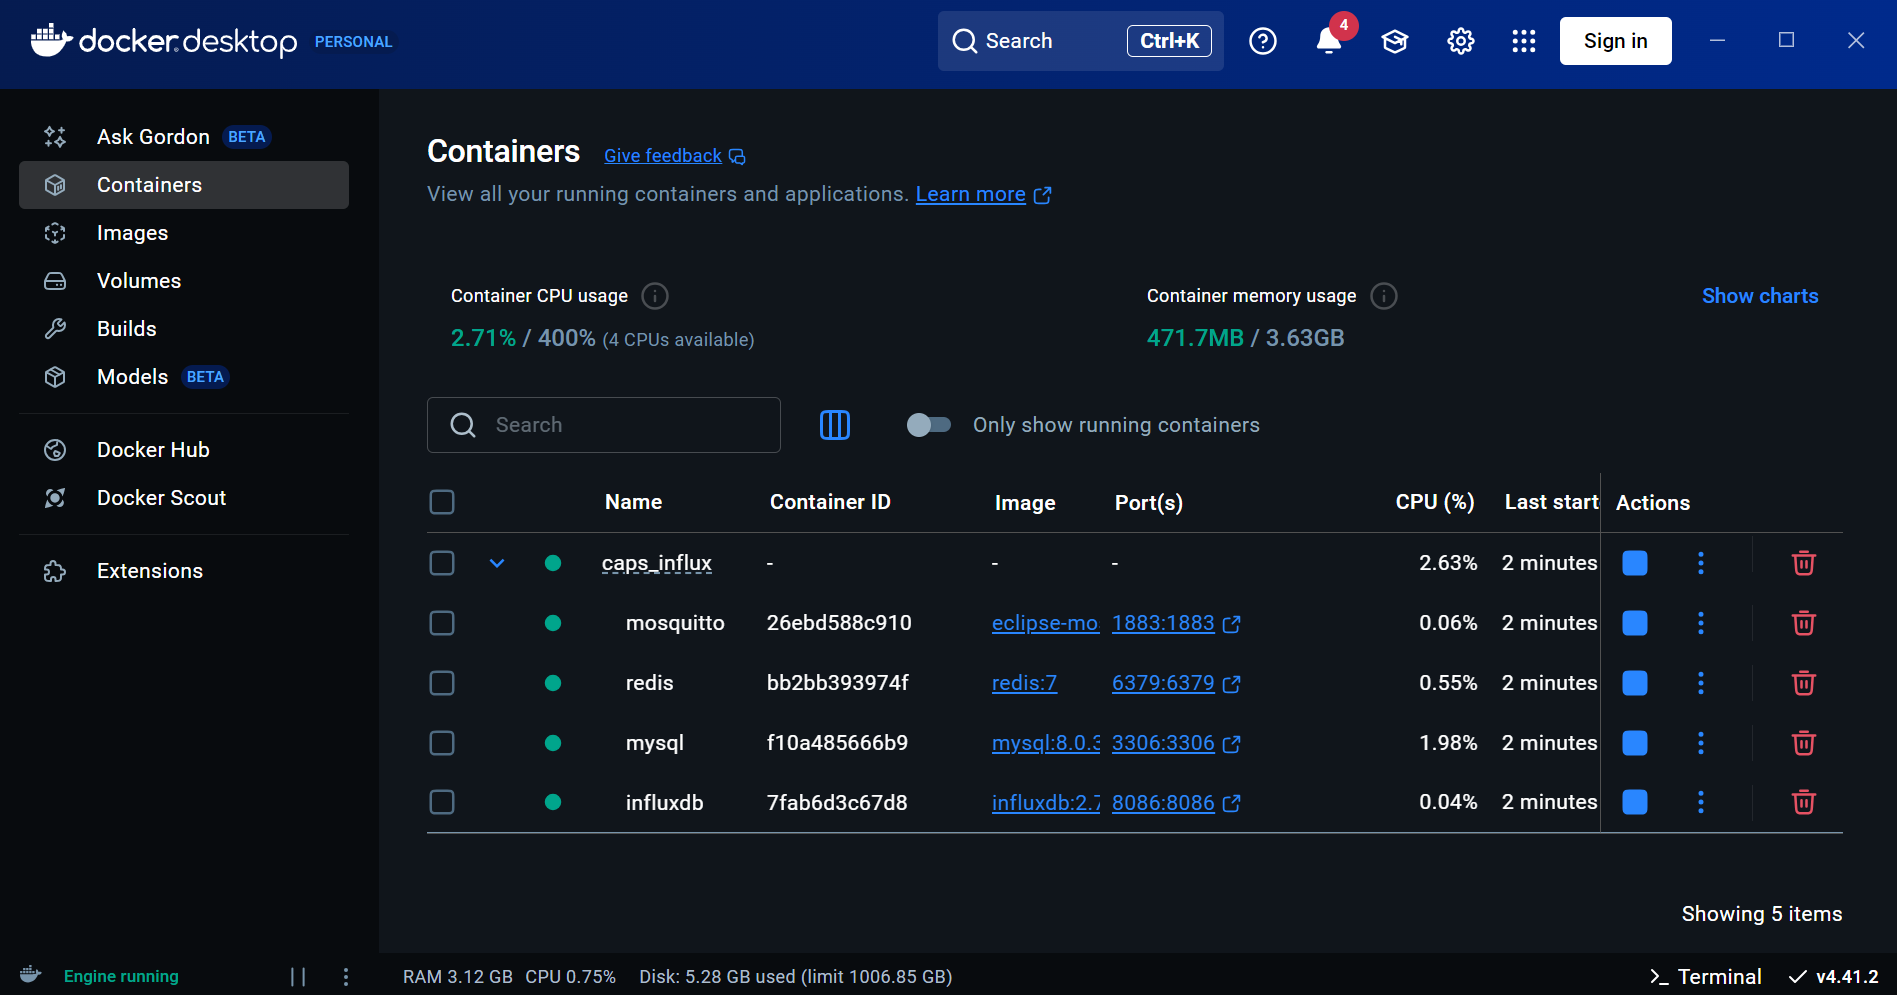The width and height of the screenshot is (1897, 995).
Task: Open more actions menu for redis
Action: [x=1701, y=683]
